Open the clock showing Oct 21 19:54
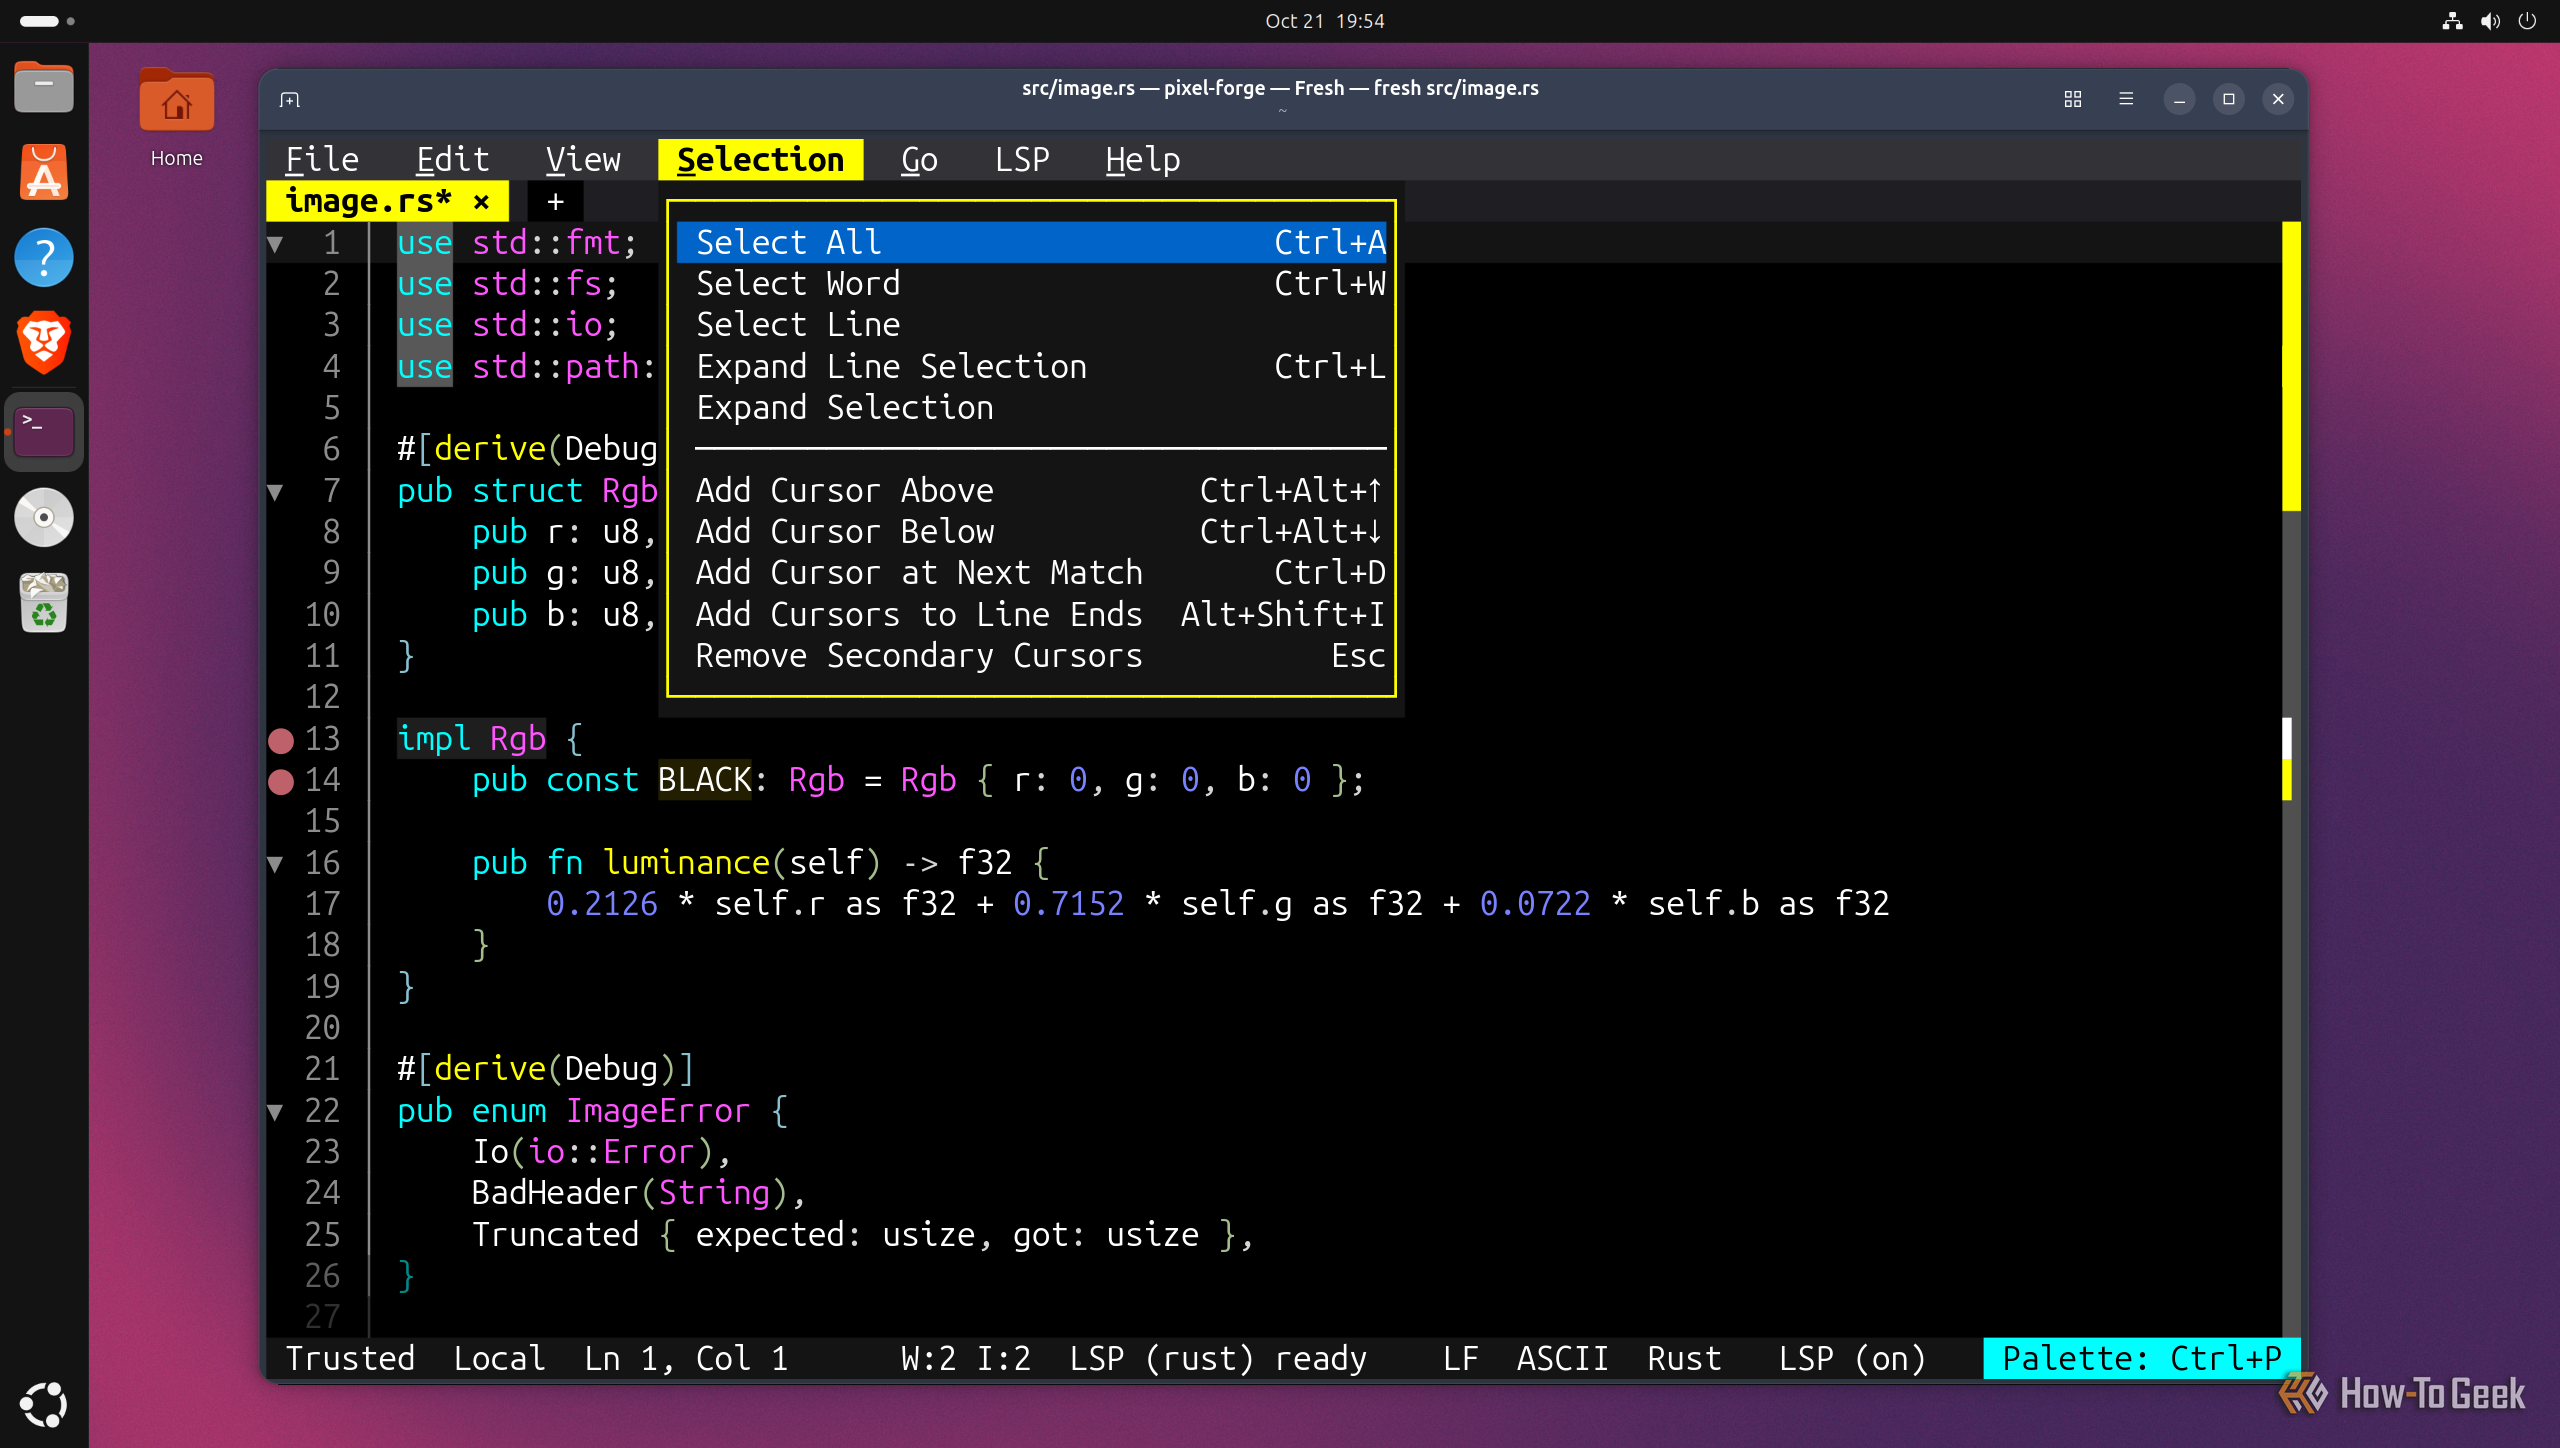Screen dimensions: 2560x1448 click(1324, 21)
